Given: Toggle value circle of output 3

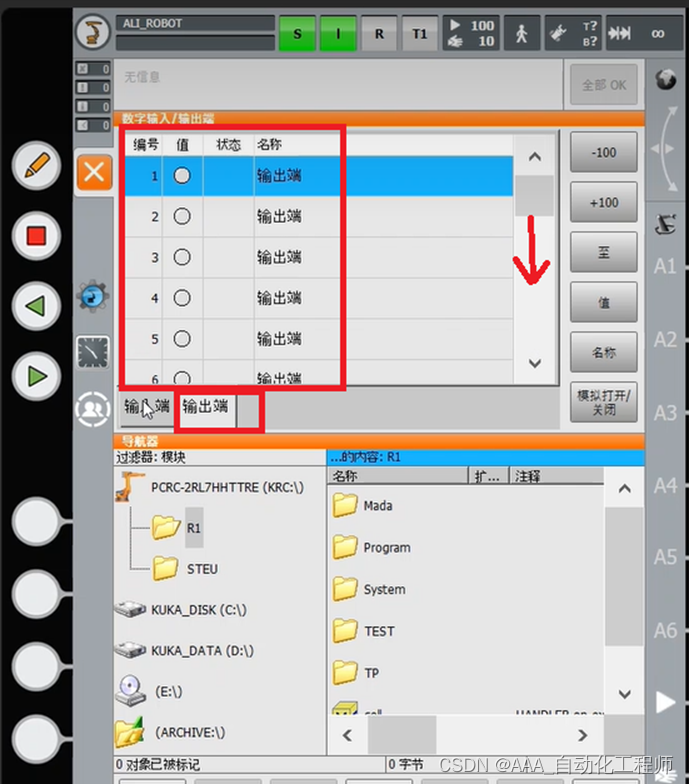Looking at the screenshot, I should click(182, 257).
